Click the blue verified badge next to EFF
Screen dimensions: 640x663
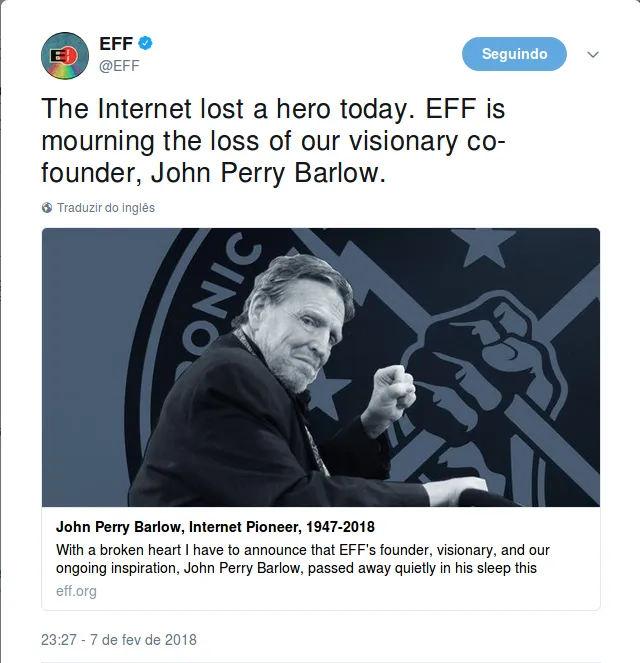(x=145, y=43)
